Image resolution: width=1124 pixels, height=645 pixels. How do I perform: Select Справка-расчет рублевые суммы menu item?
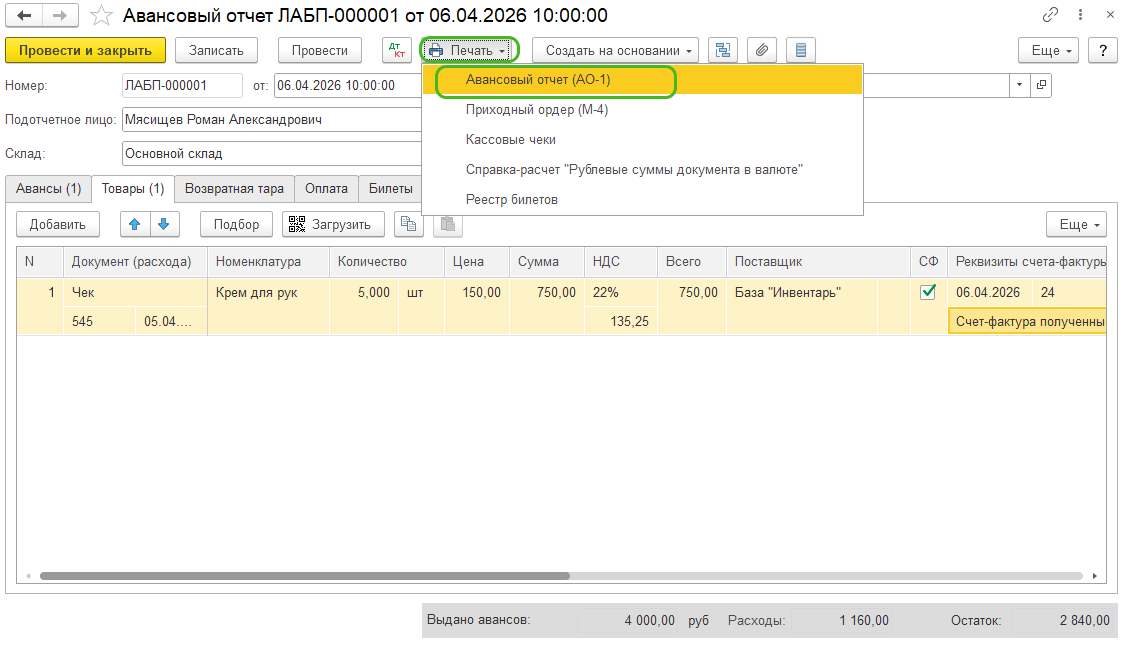(x=642, y=170)
